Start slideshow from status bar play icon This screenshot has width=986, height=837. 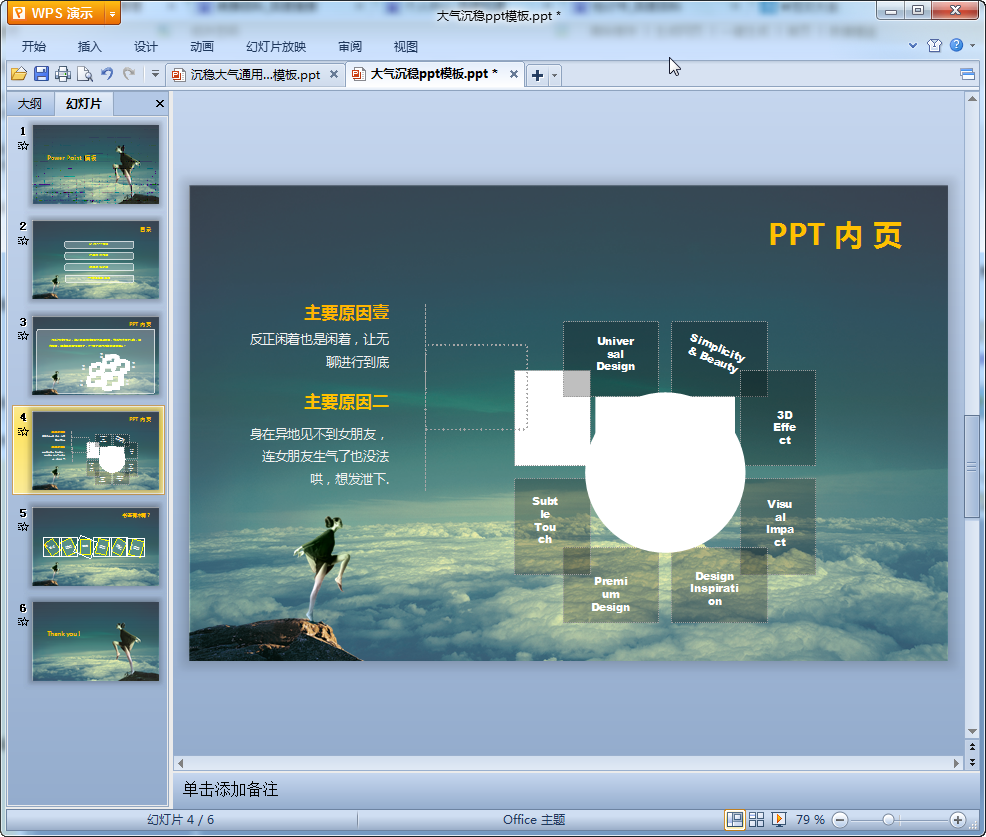[778, 819]
